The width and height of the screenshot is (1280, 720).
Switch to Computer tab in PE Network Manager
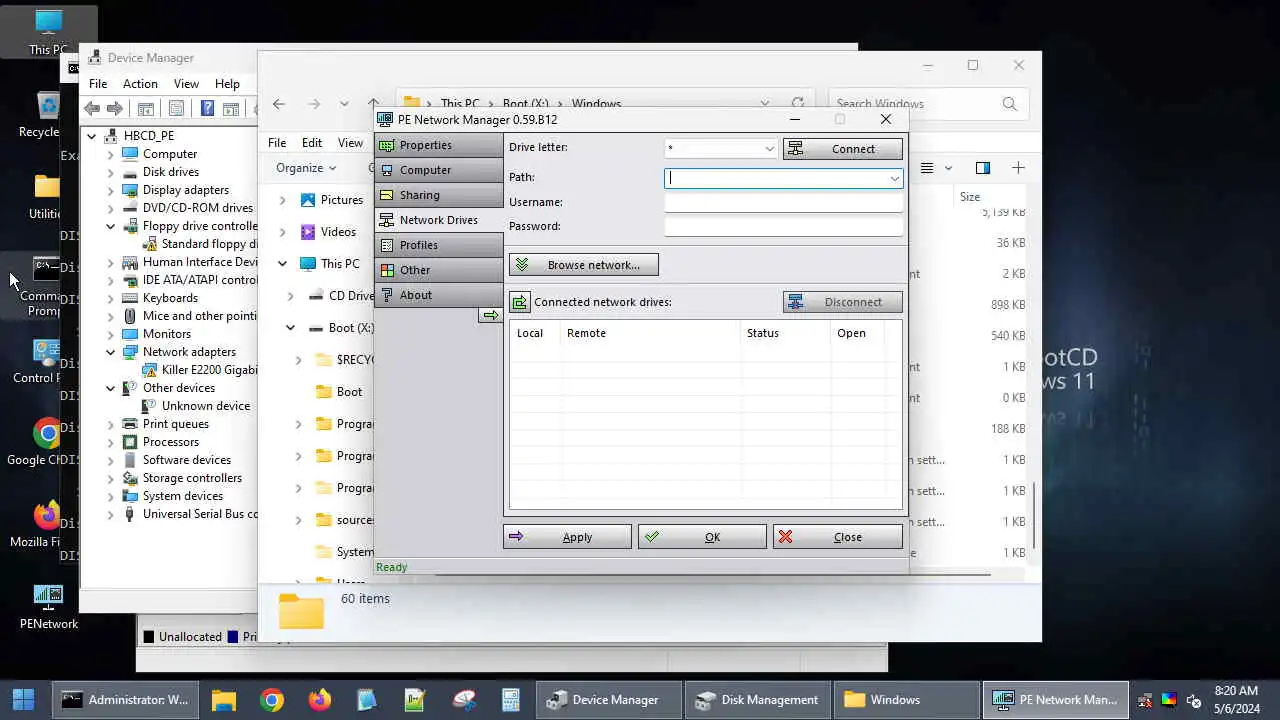point(439,170)
